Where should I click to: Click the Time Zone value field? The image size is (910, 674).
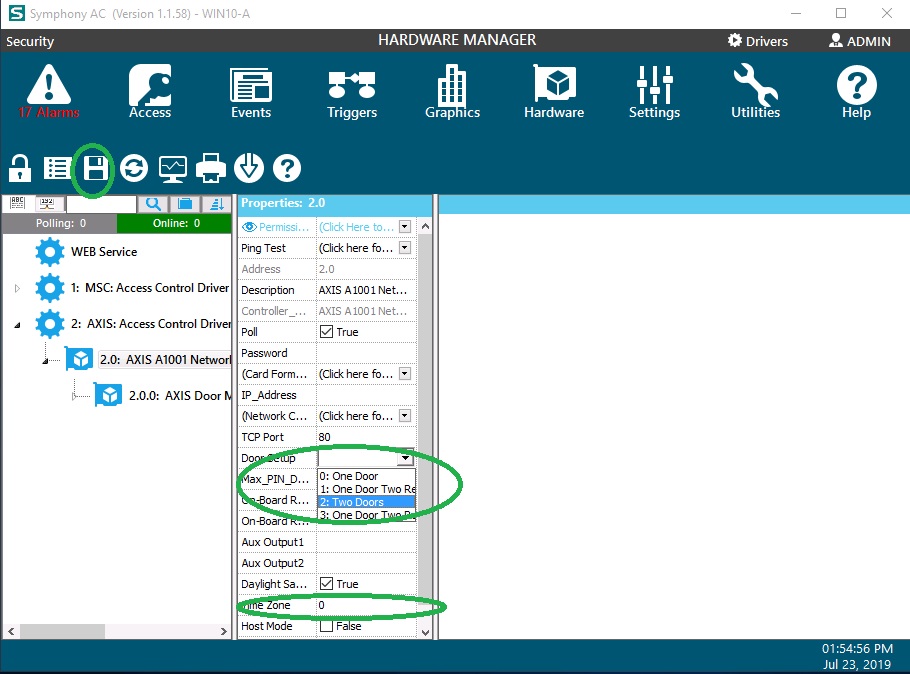pyautogui.click(x=366, y=605)
